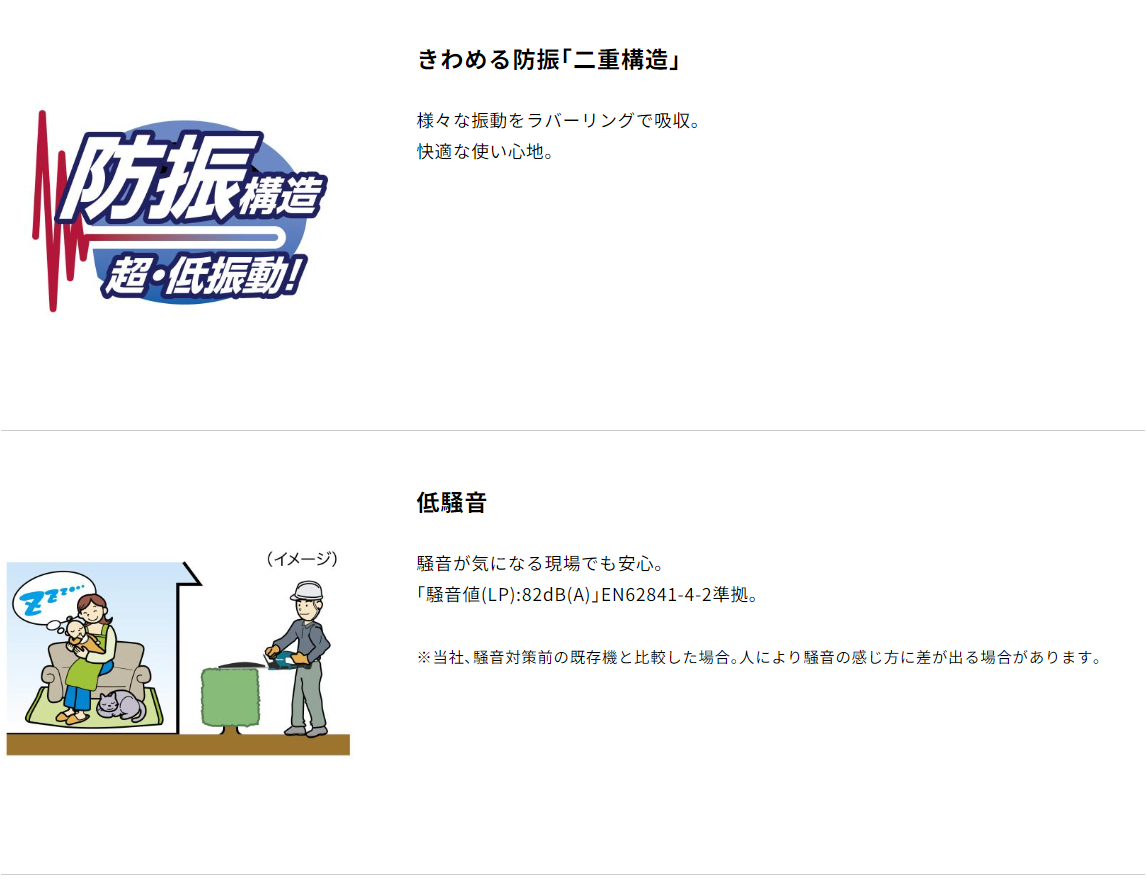
Task: Click the ※当社、騒音対策前 footnote text
Action: (x=759, y=657)
